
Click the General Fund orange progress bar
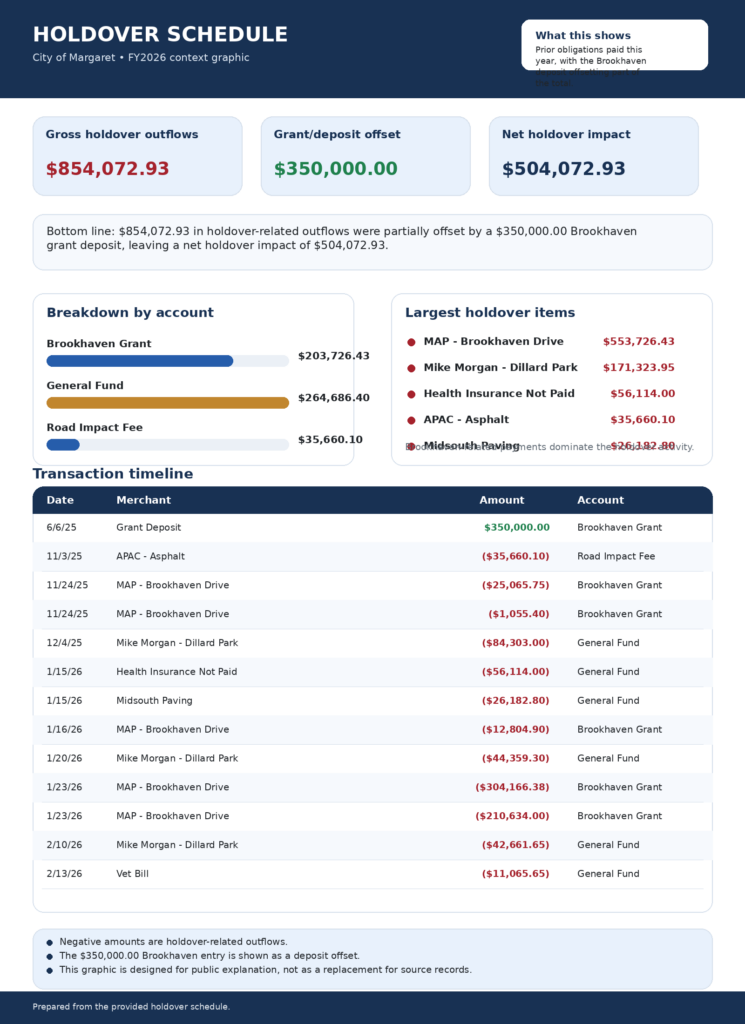[x=167, y=403]
